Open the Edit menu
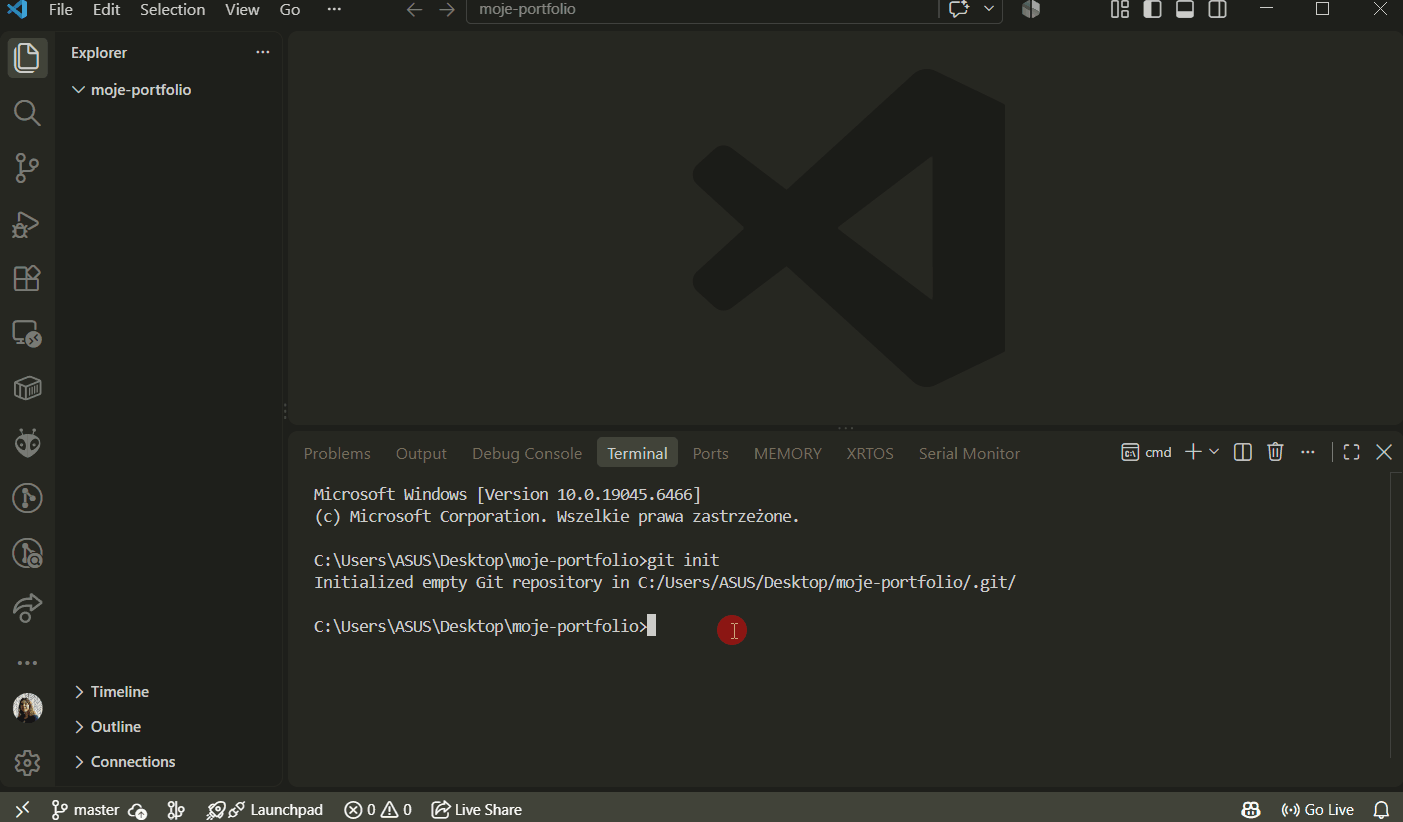Viewport: 1403px width, 822px height. pos(106,10)
